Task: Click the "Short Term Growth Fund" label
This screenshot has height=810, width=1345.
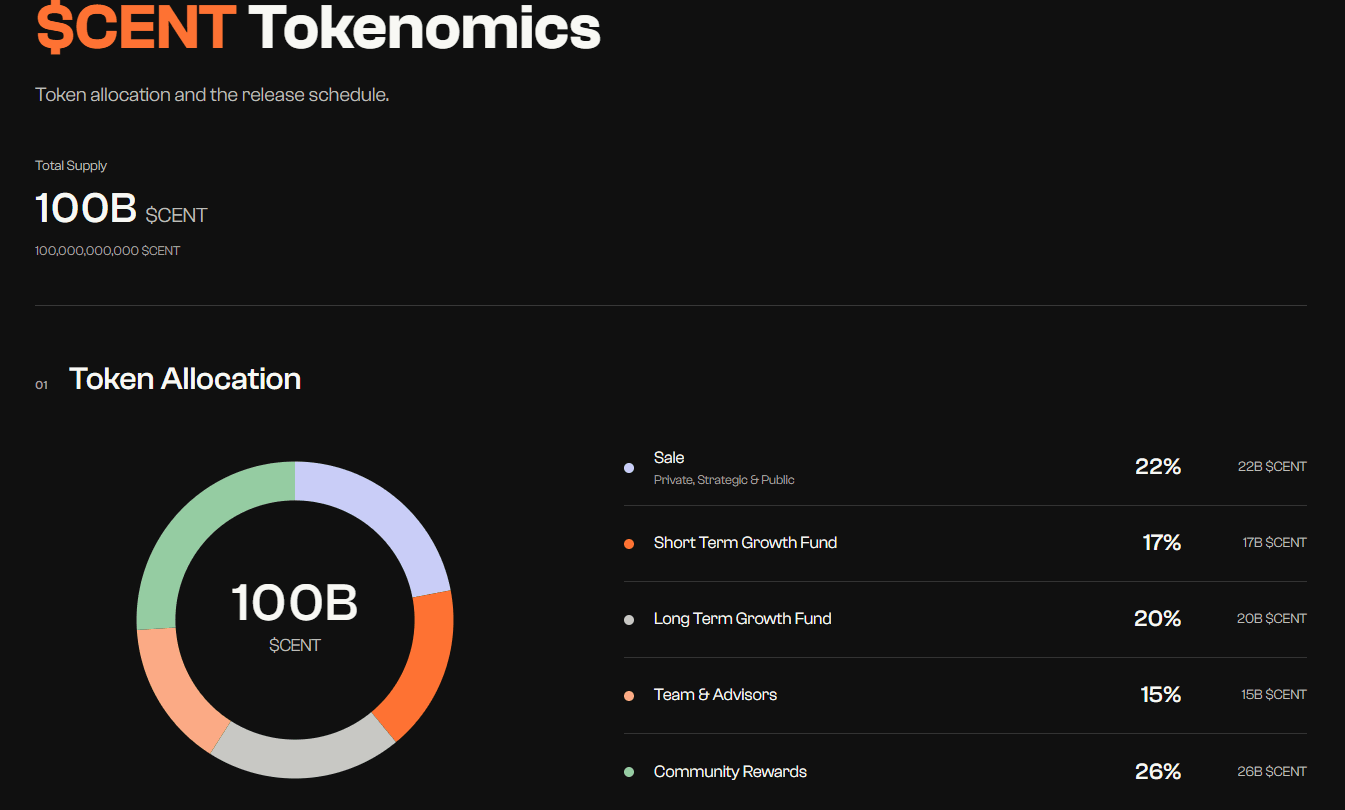Action: tap(745, 542)
